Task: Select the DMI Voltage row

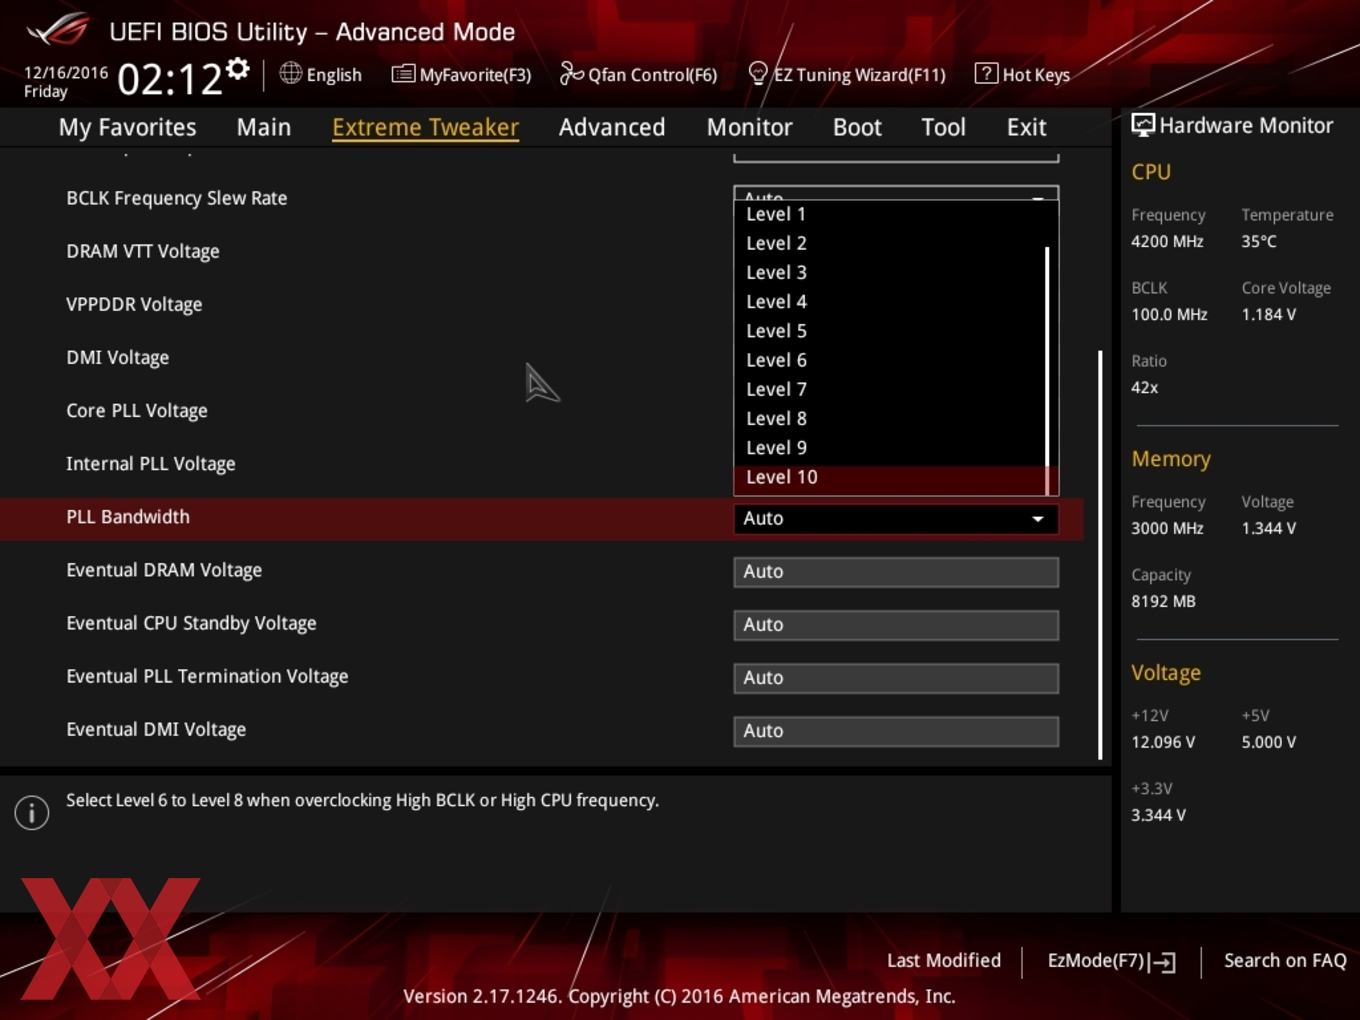Action: tap(540, 357)
